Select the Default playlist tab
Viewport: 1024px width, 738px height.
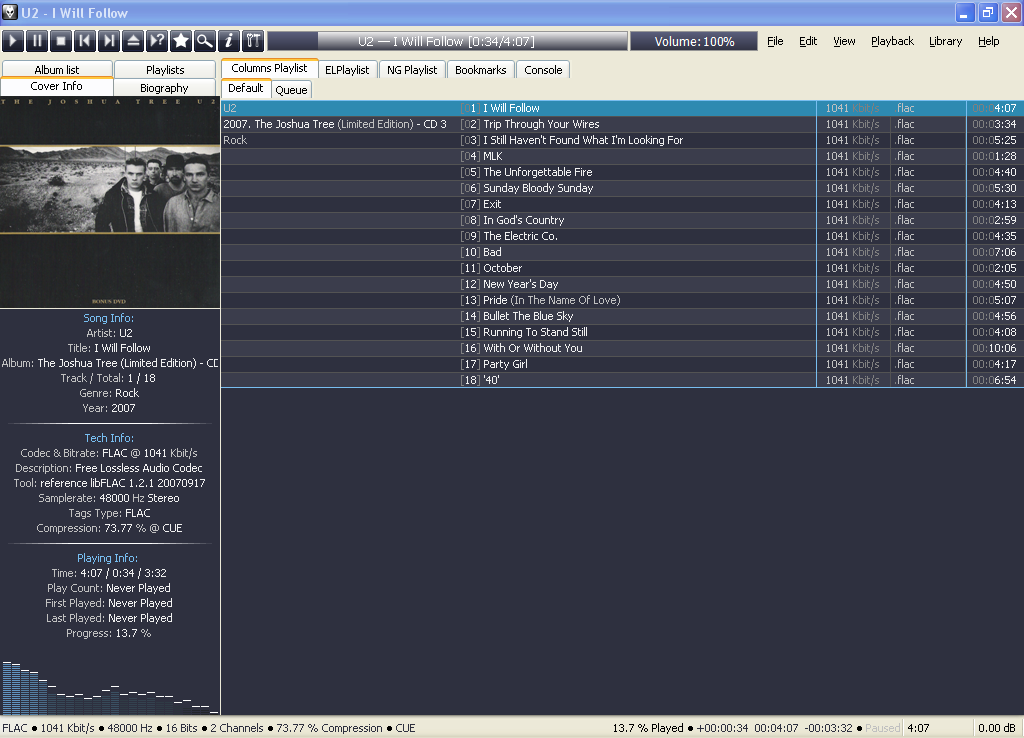[x=246, y=88]
